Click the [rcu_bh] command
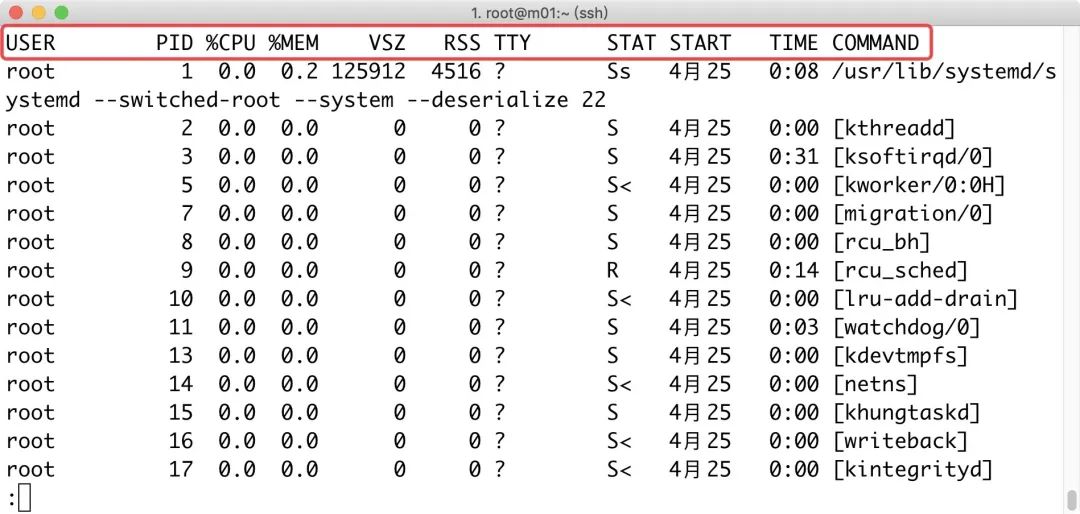 tap(882, 242)
